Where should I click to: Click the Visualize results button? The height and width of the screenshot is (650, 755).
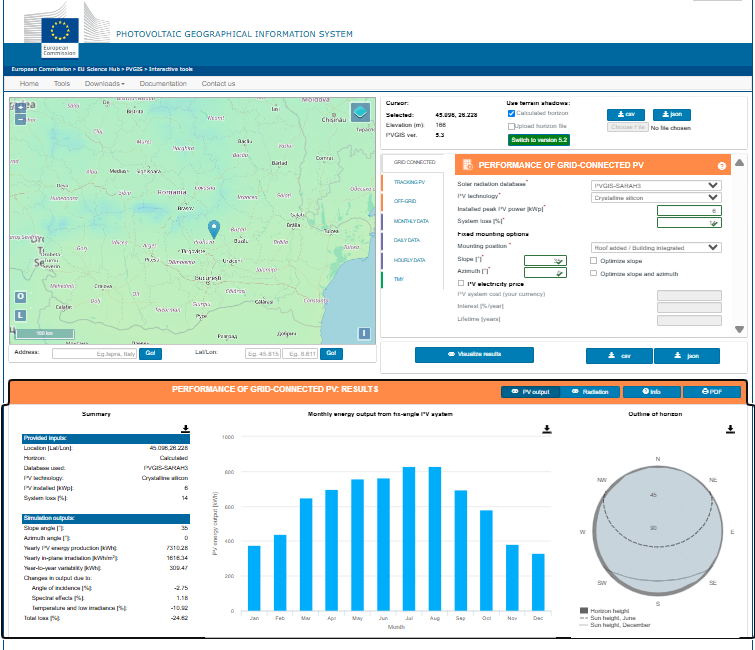[x=474, y=354]
